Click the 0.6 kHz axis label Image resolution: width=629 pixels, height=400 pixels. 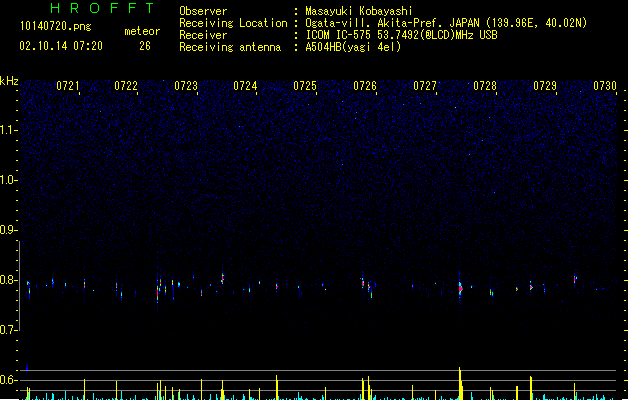pos(9,380)
